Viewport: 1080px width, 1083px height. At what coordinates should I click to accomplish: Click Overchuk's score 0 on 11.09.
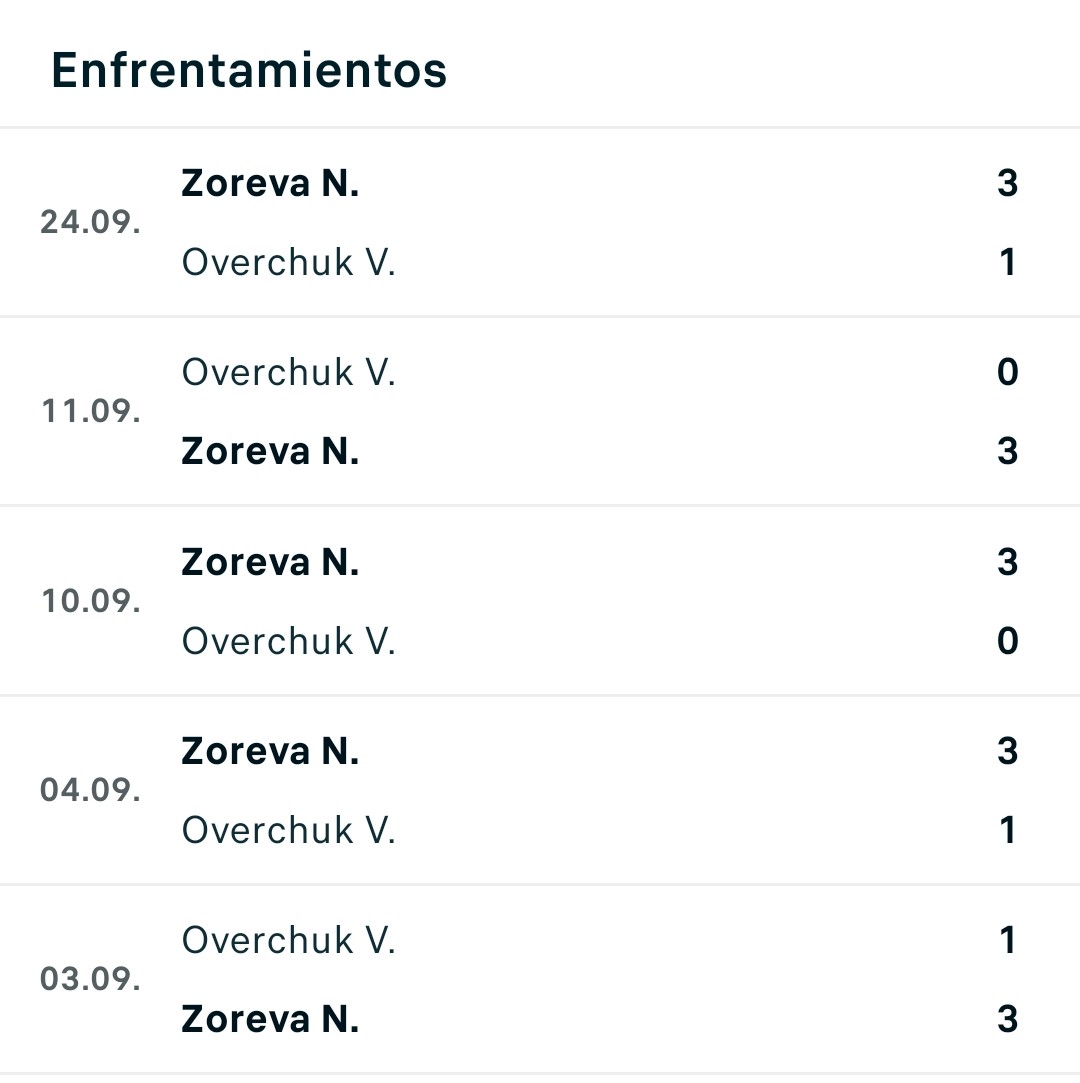click(x=1007, y=372)
